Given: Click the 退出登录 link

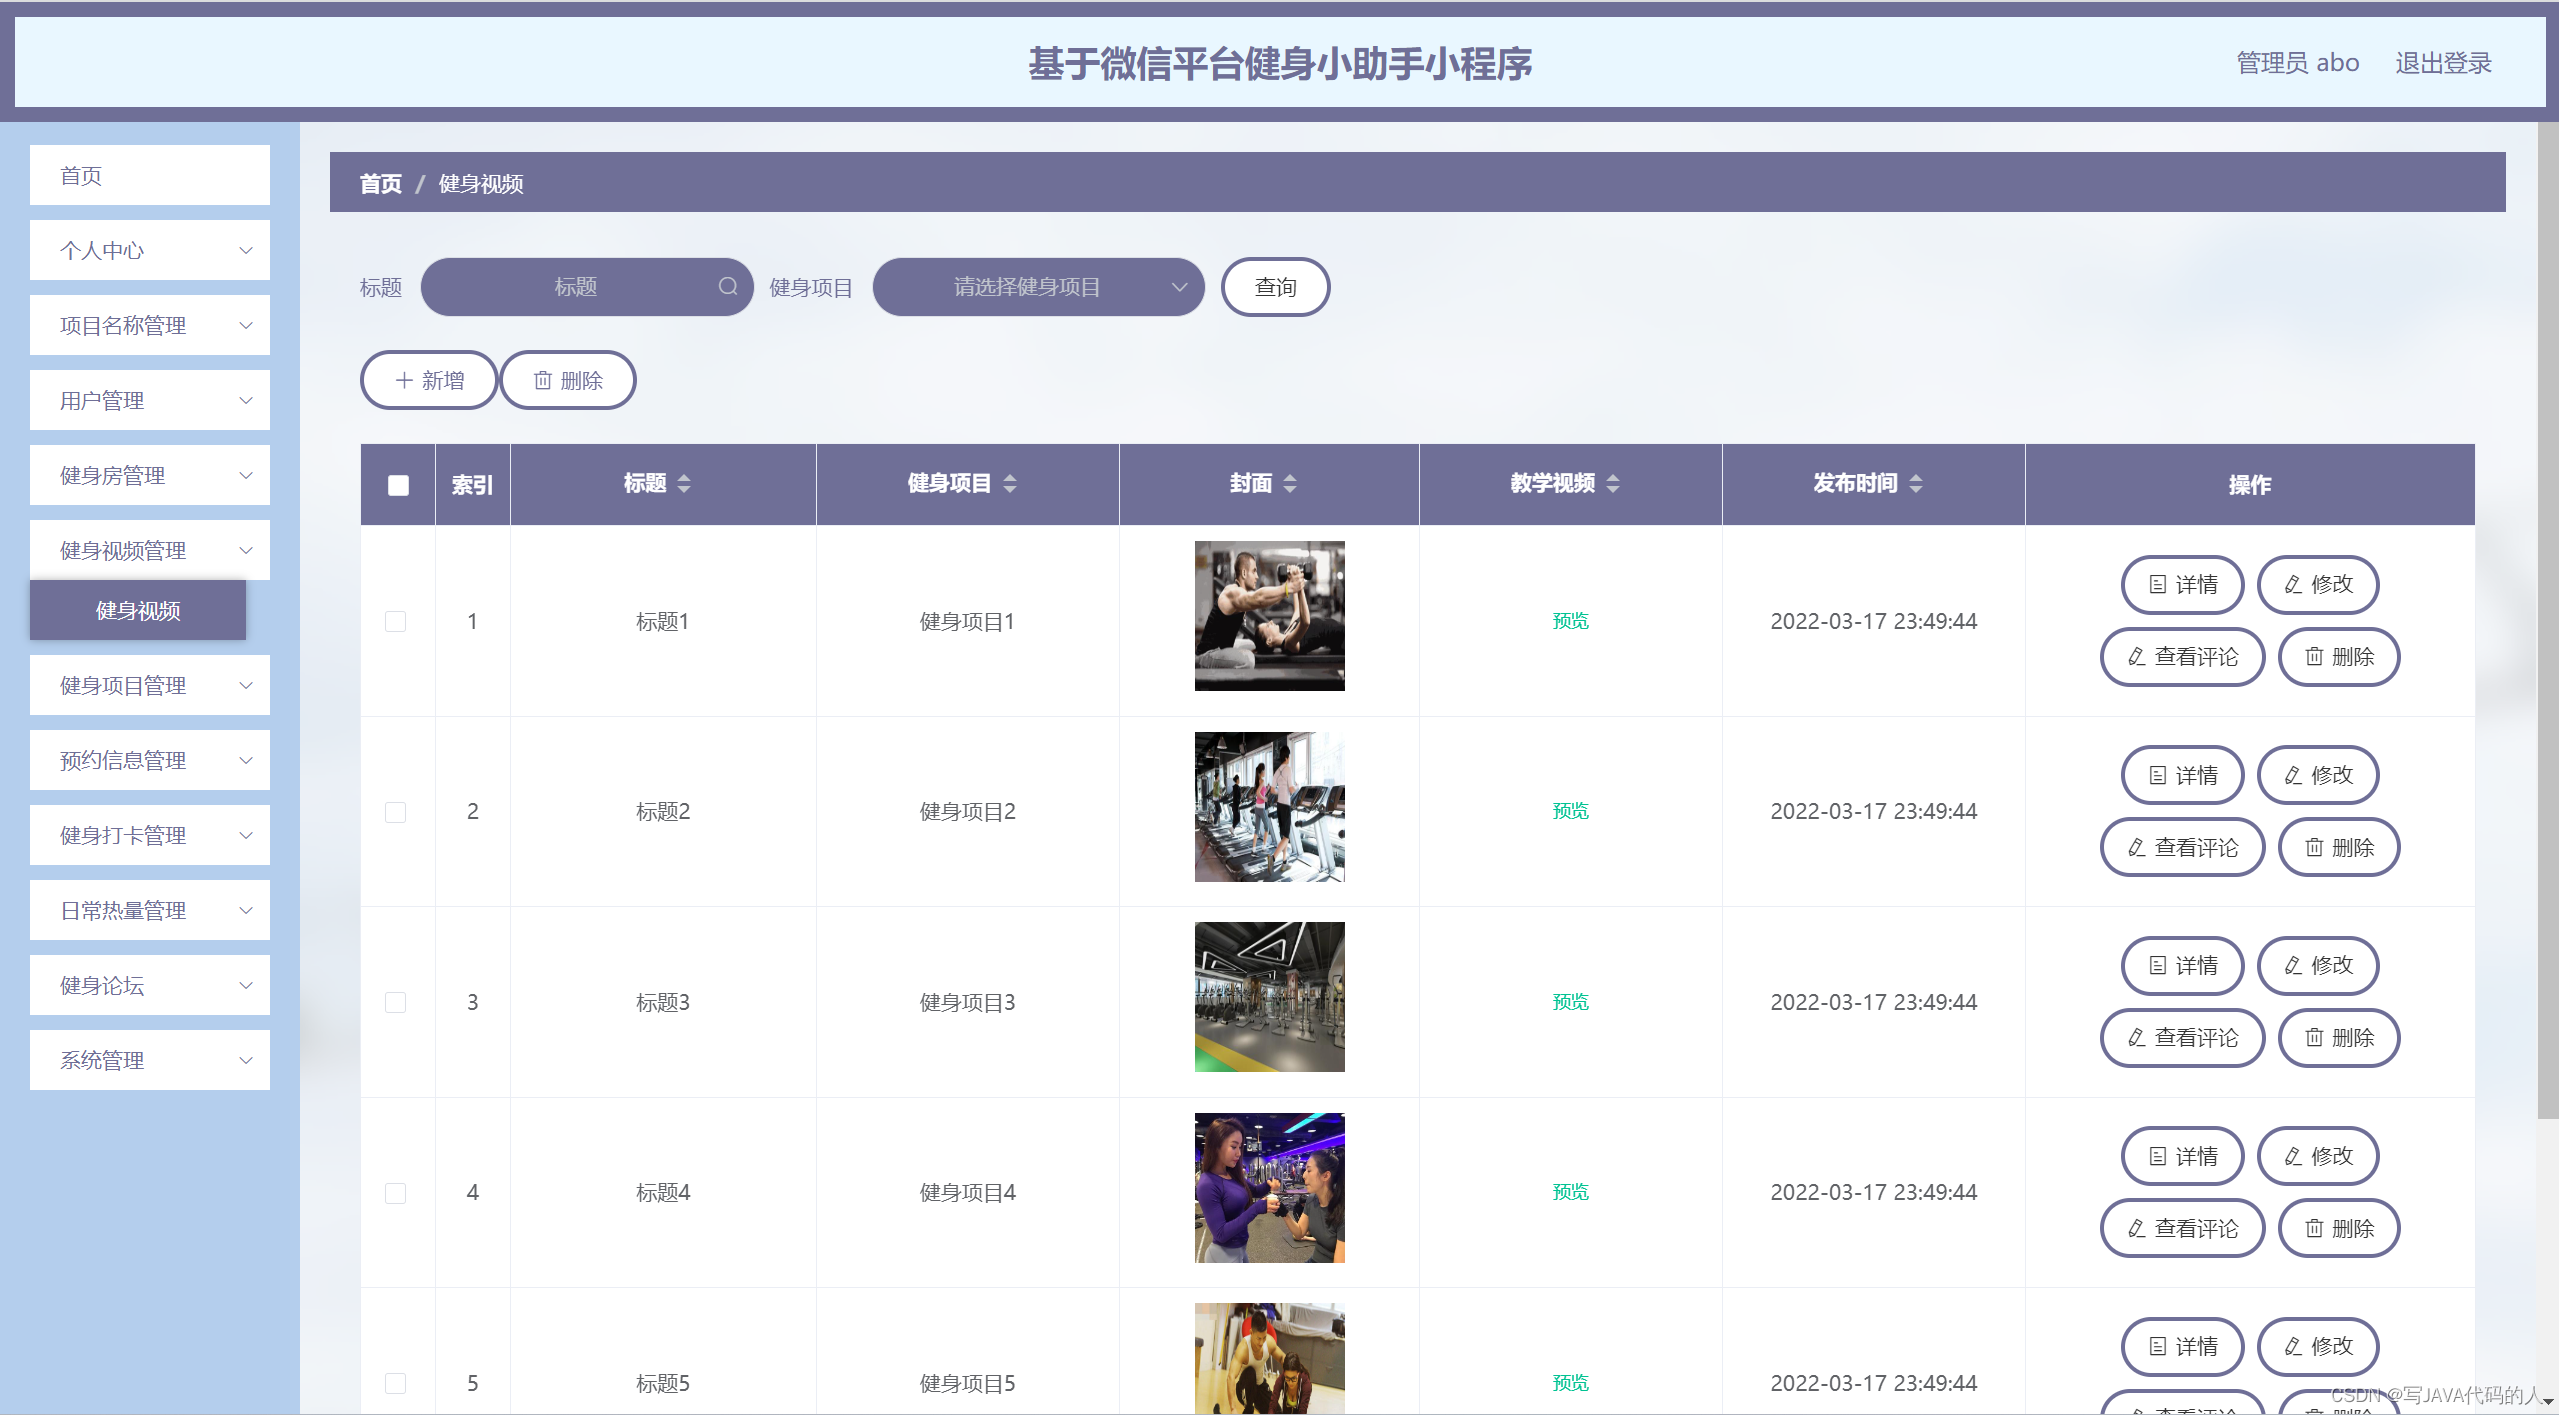Looking at the screenshot, I should point(2443,63).
